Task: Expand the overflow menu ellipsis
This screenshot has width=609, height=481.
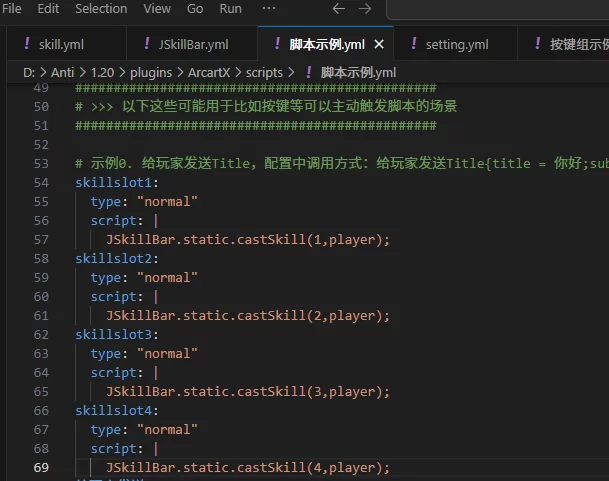Action: click(x=269, y=8)
